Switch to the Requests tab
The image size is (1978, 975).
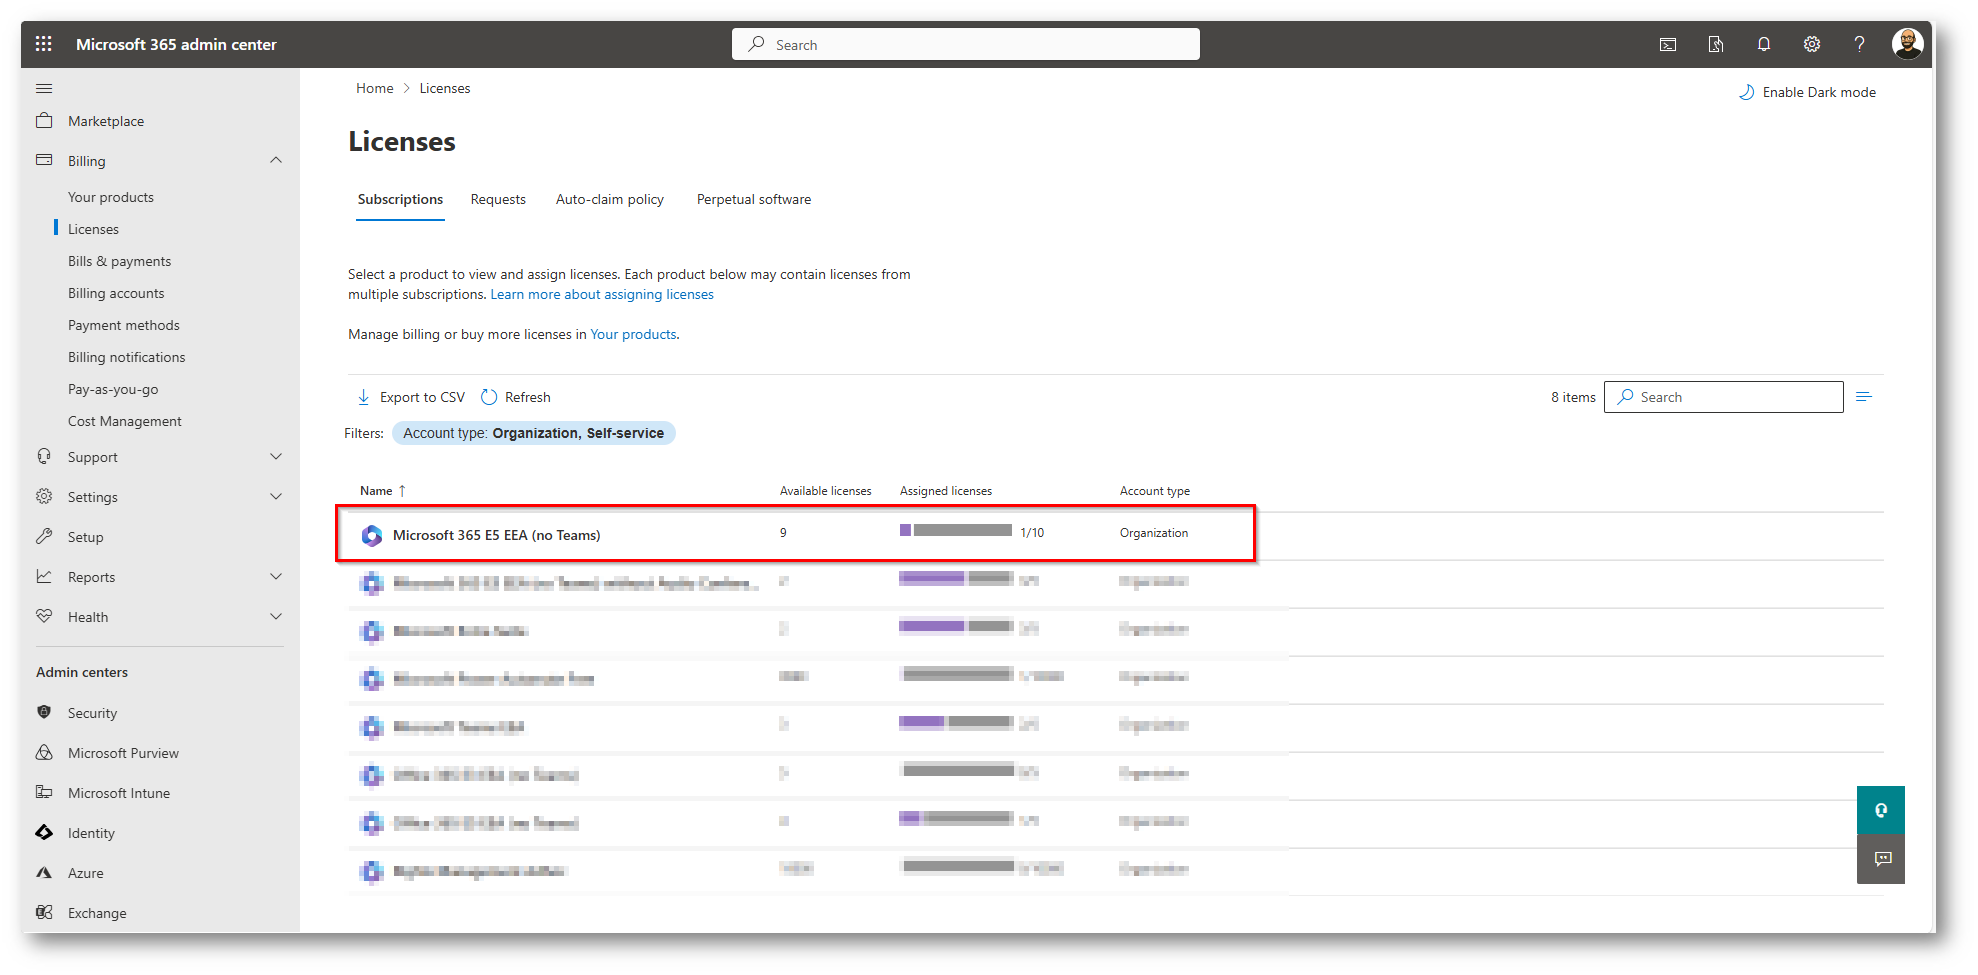pyautogui.click(x=498, y=200)
